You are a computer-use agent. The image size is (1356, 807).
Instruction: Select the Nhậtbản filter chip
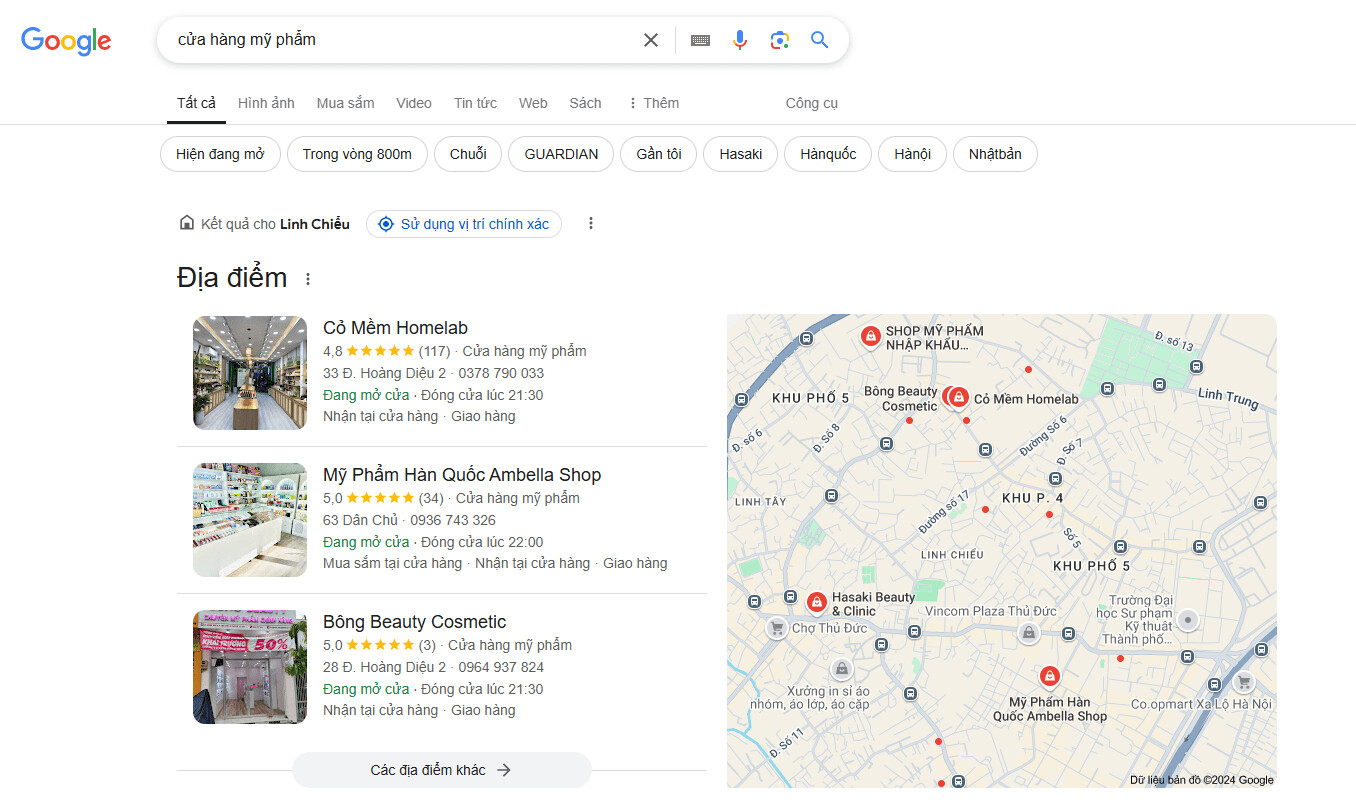(x=995, y=154)
